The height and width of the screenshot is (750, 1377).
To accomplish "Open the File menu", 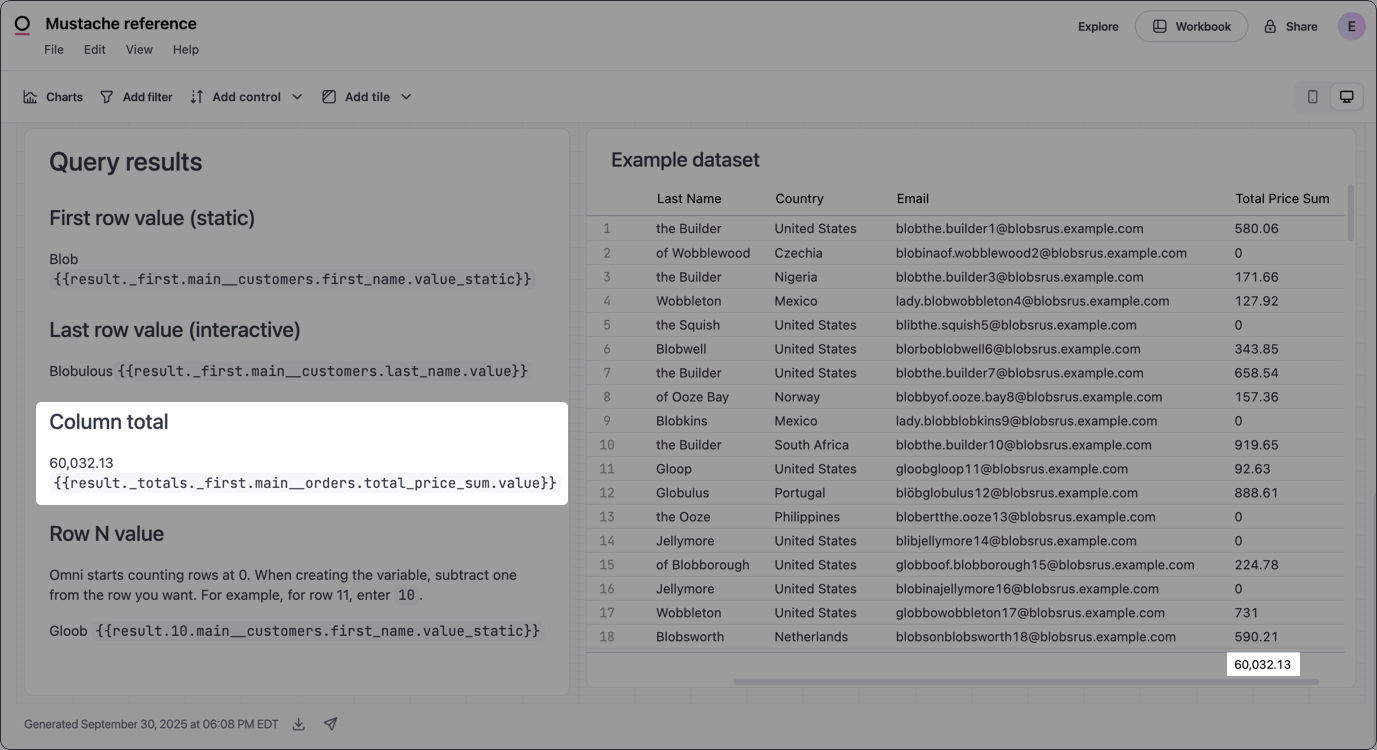I will 53,48.
